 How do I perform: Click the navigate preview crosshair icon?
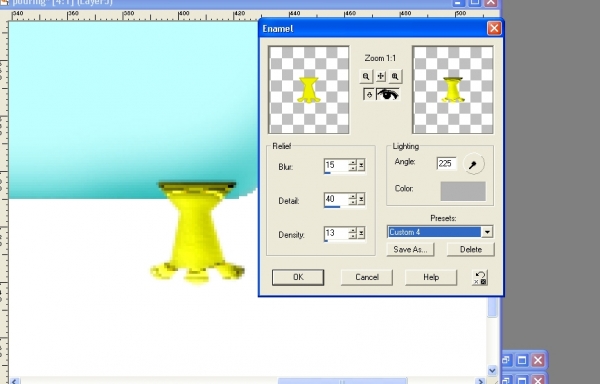coord(381,76)
